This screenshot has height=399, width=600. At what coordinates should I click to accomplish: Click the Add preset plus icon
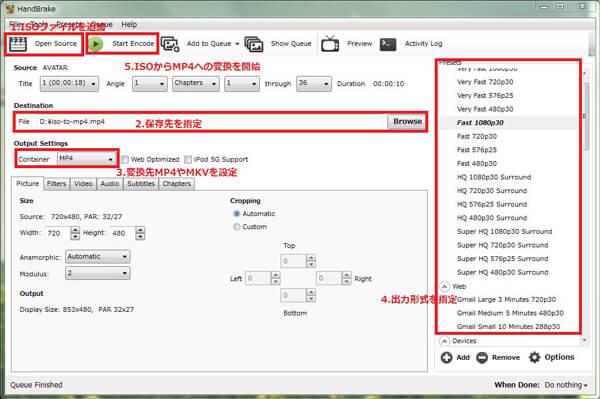point(446,357)
